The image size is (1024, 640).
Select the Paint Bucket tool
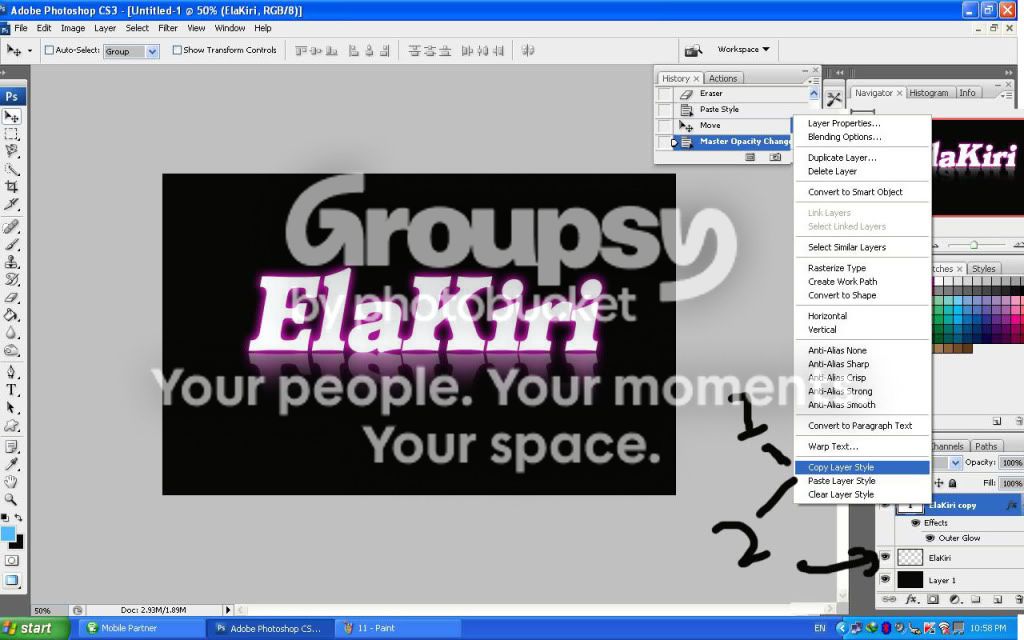[12, 315]
